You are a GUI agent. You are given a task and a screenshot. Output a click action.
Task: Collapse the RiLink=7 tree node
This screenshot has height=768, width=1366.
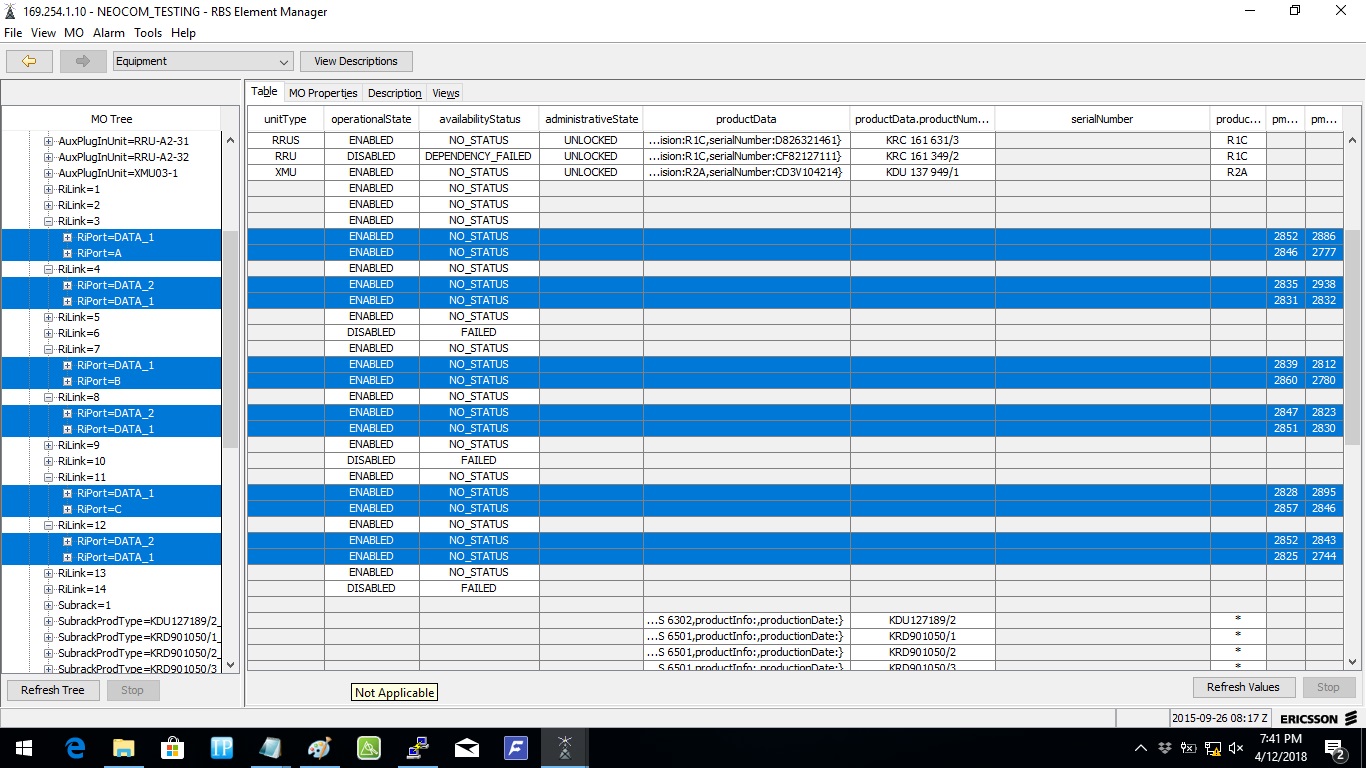tap(48, 349)
